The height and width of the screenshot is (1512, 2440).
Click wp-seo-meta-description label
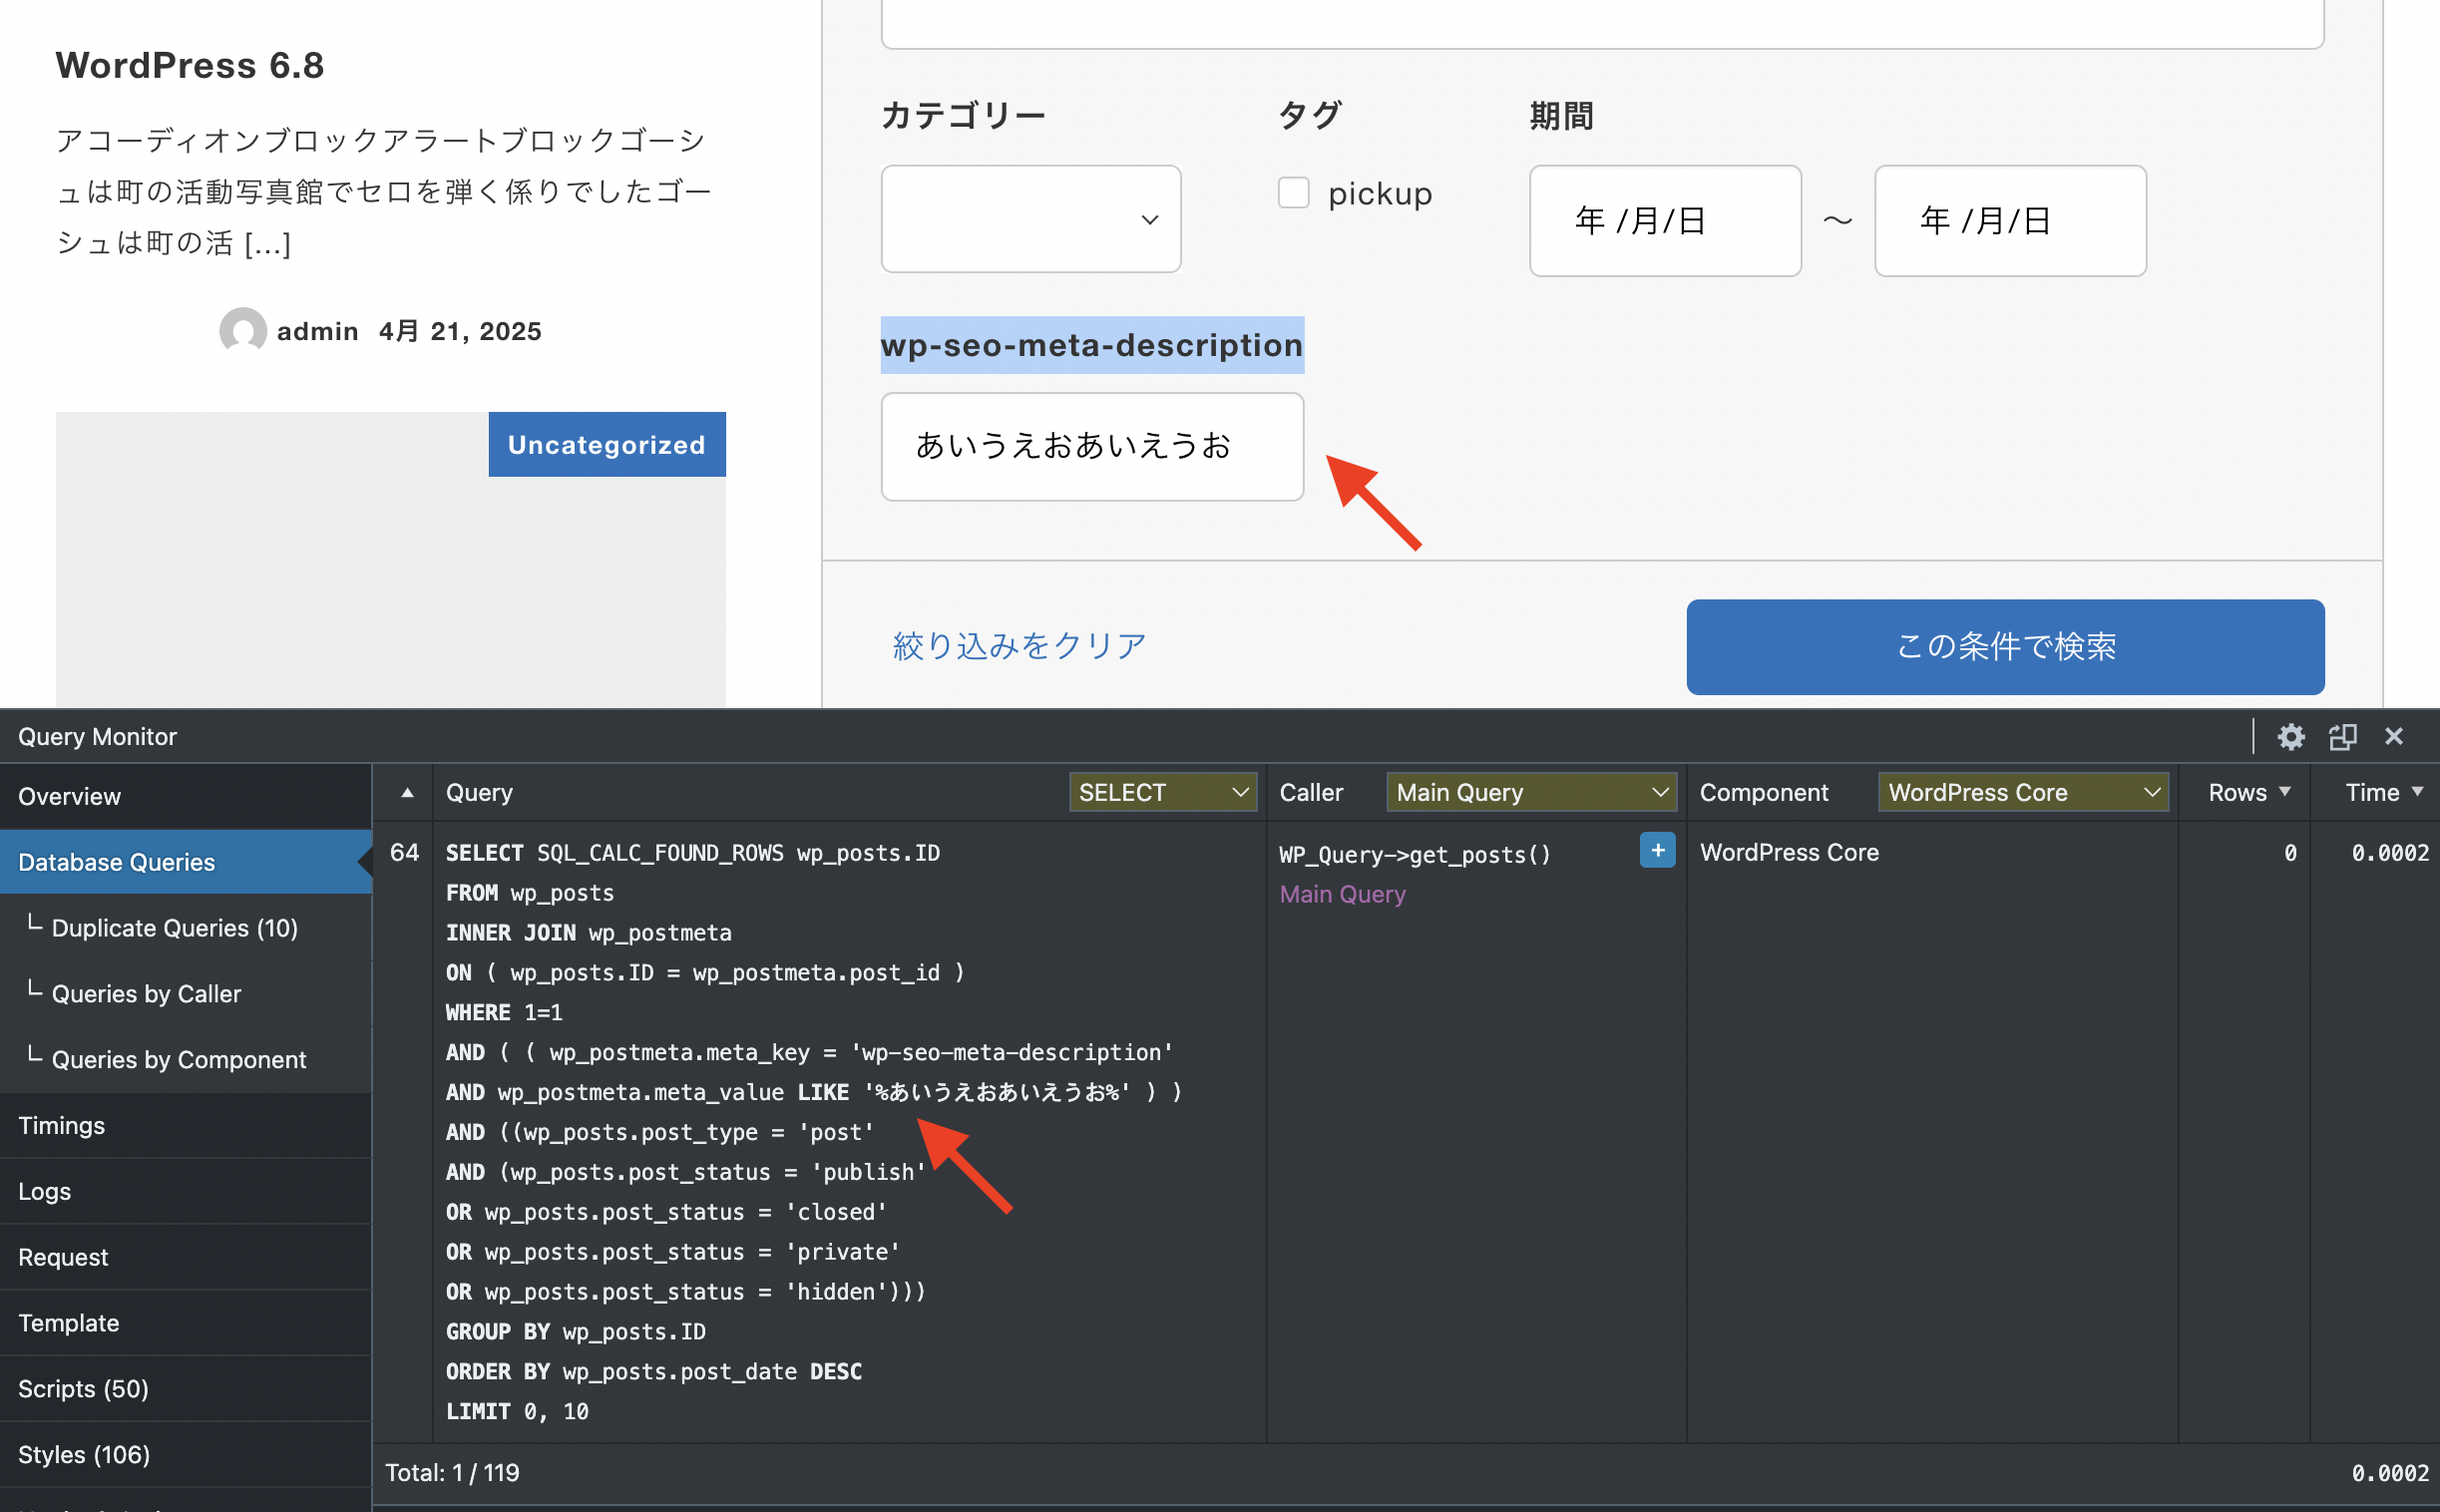click(x=1092, y=345)
